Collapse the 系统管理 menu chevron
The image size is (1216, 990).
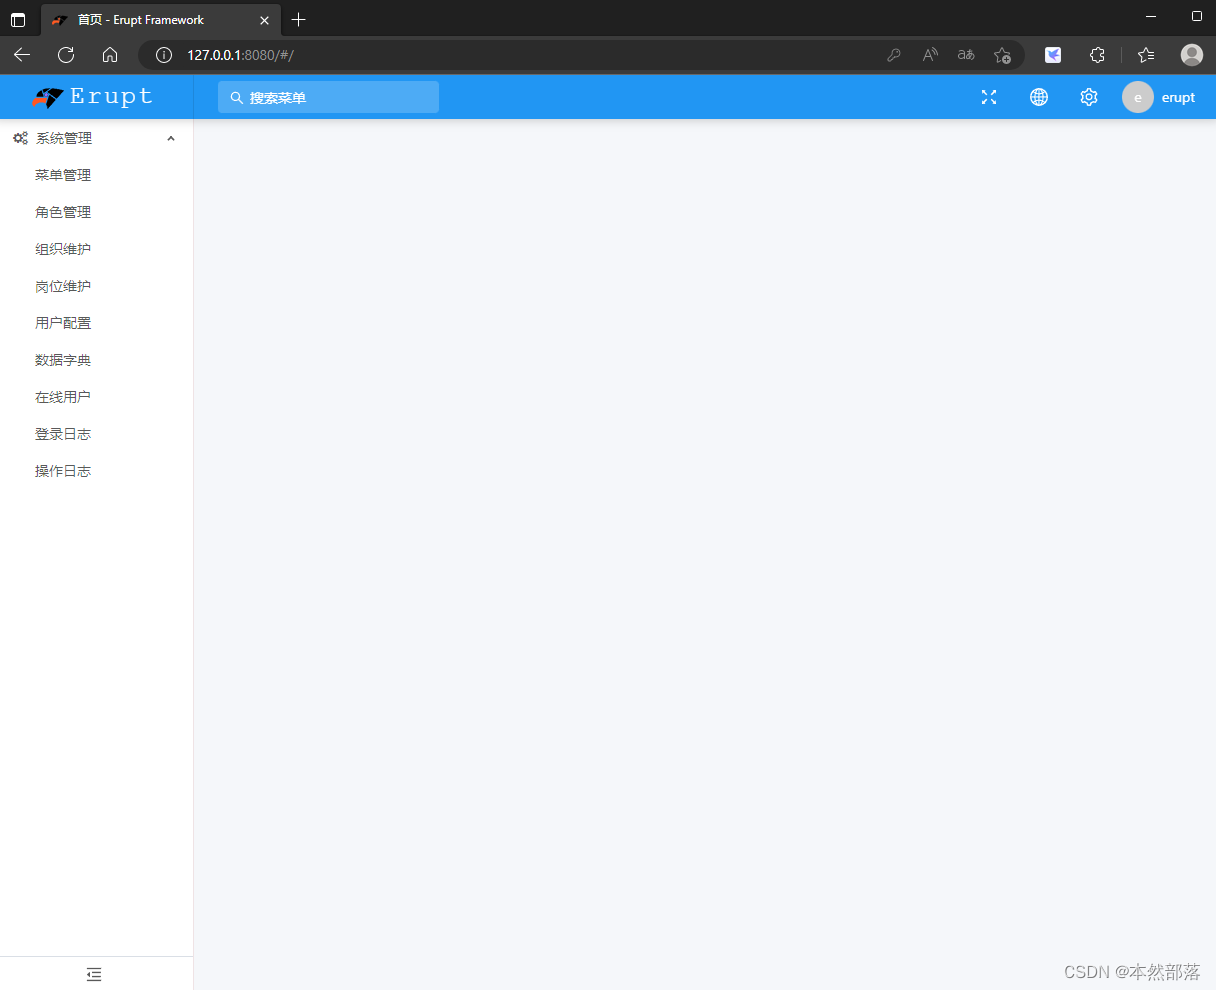coord(171,138)
